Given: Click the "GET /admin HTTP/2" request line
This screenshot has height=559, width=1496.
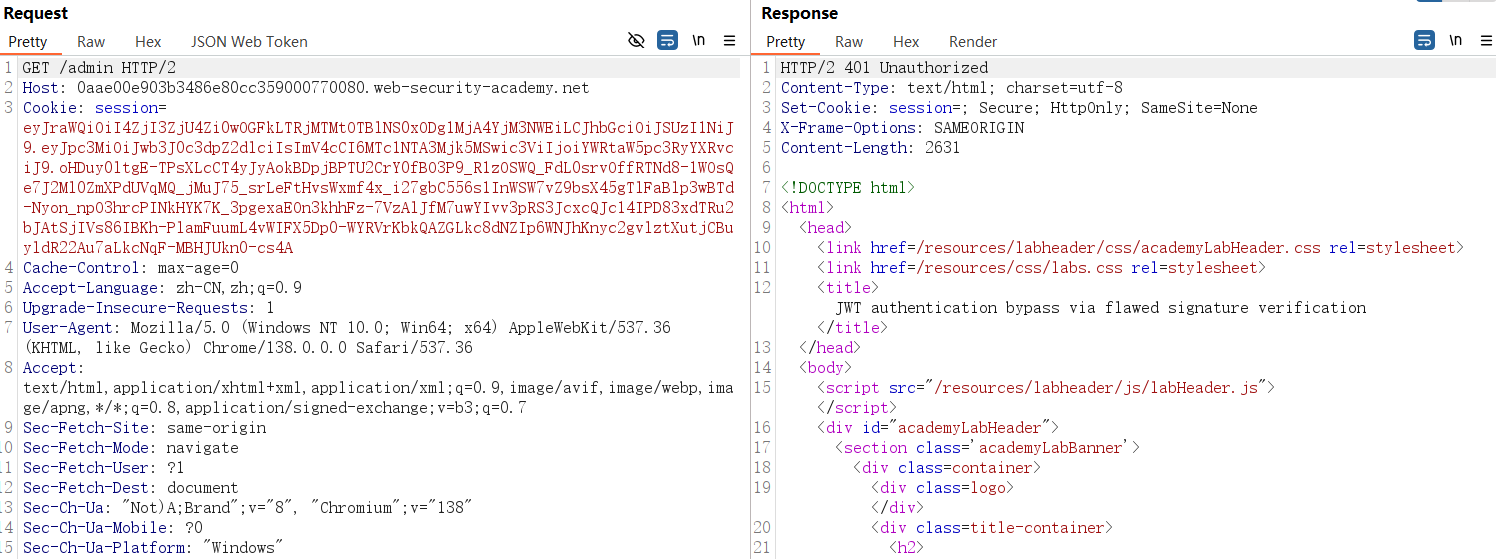Looking at the screenshot, I should (x=99, y=68).
